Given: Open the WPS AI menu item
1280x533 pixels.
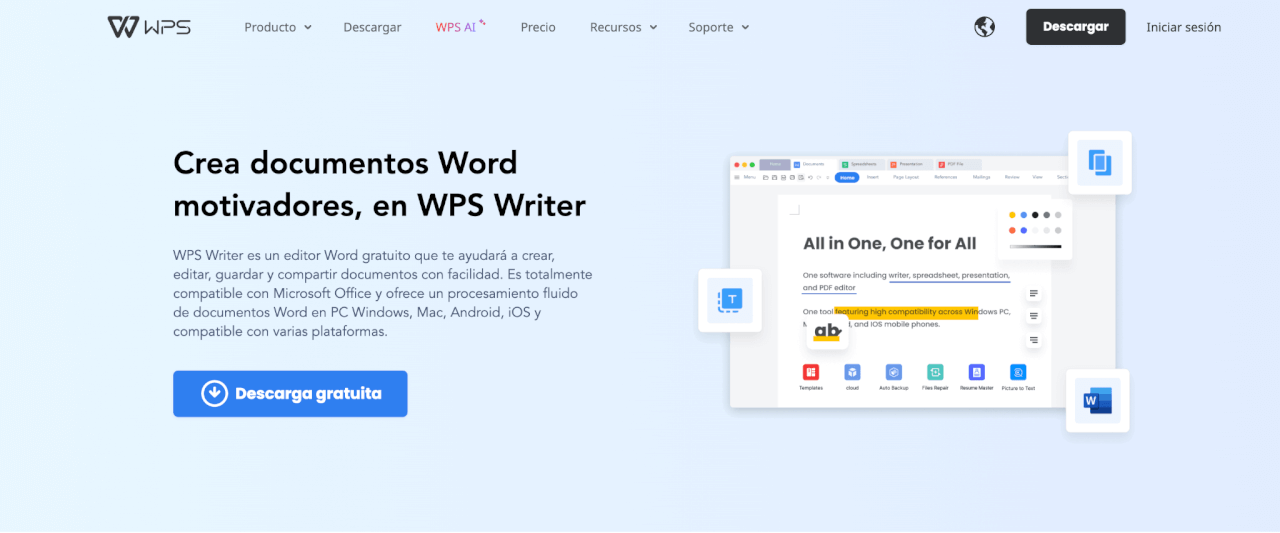Looking at the screenshot, I should (x=460, y=27).
